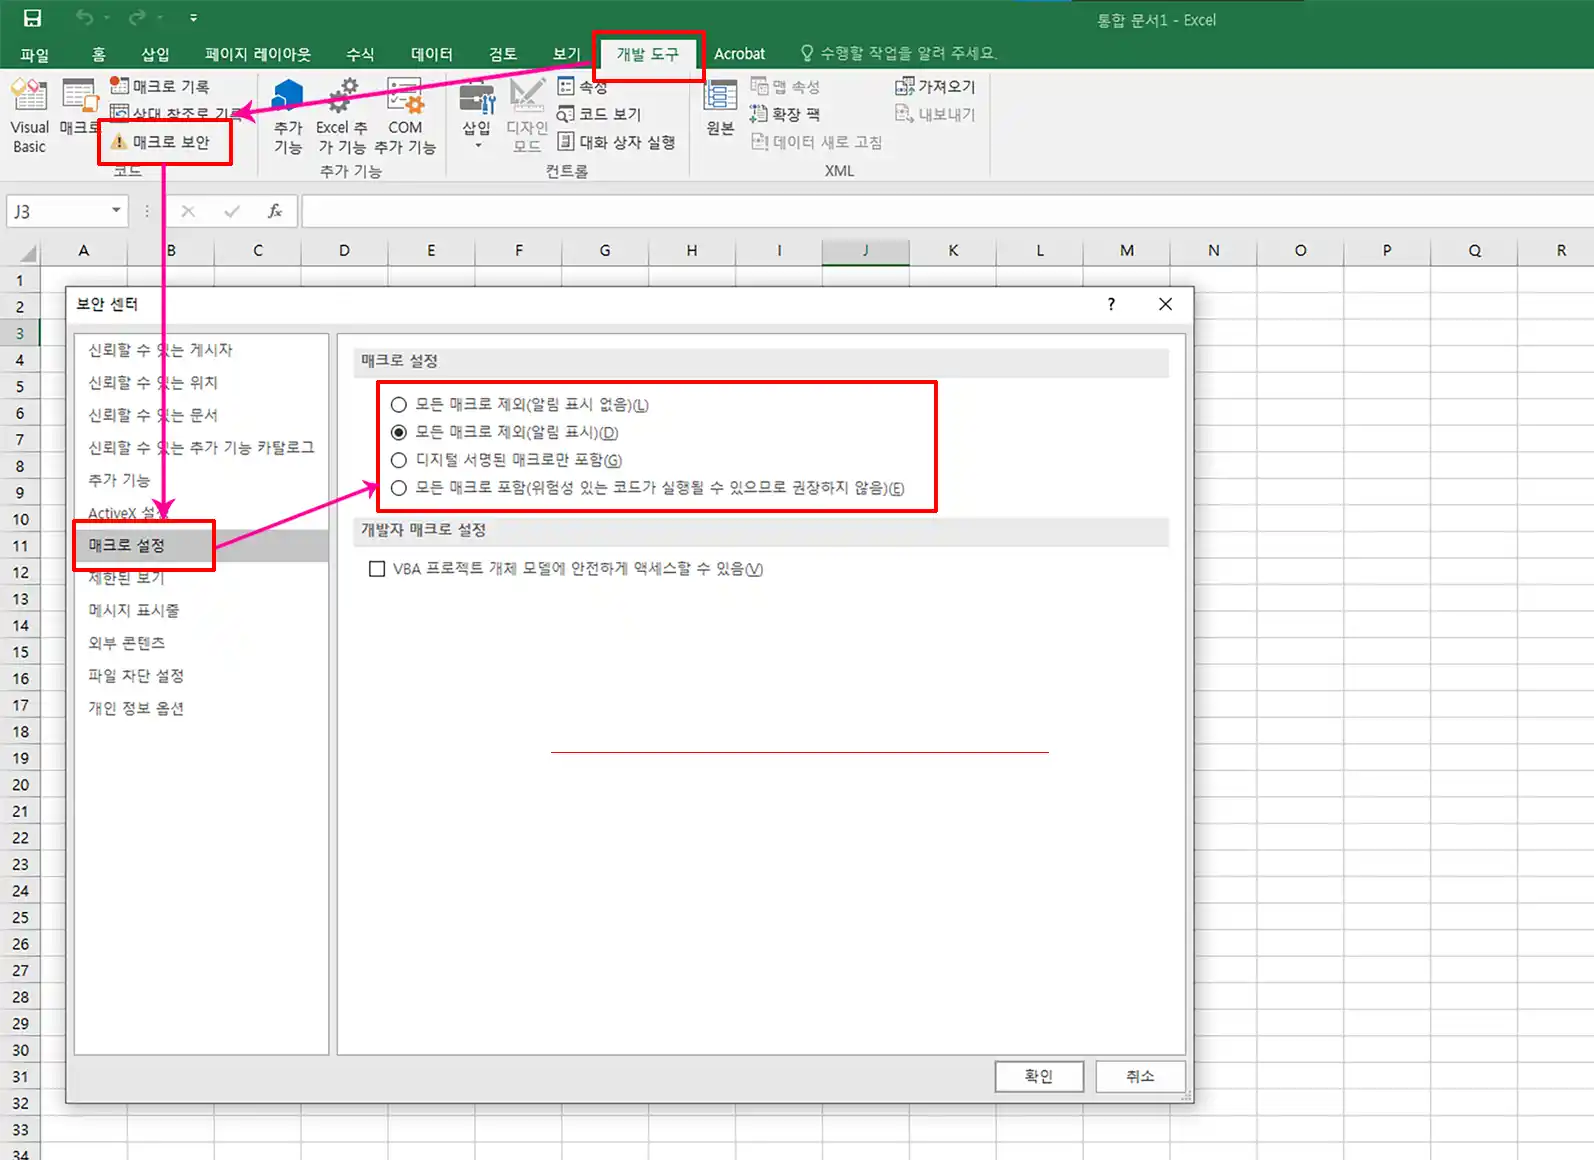
Task: Open 외부 콘텐츠 category
Action: coord(201,643)
